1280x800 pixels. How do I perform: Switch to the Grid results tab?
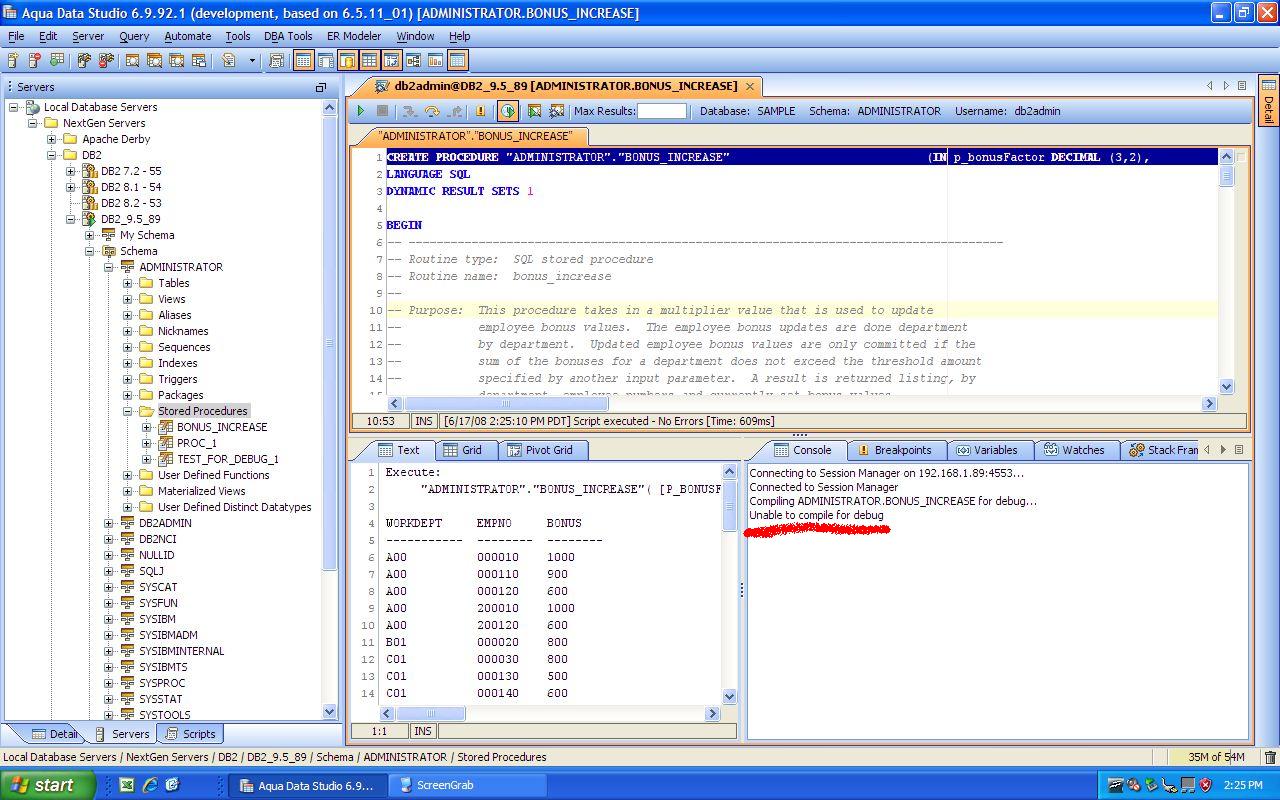pyautogui.click(x=468, y=449)
